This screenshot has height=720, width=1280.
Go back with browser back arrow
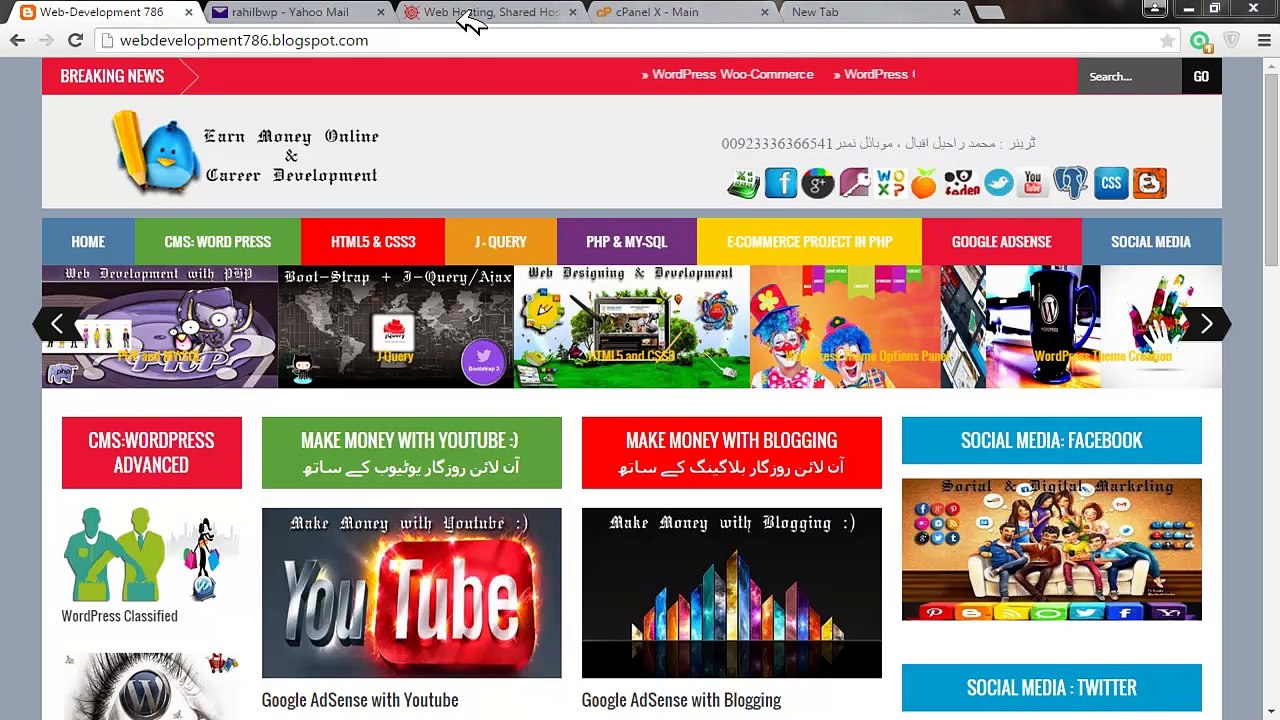[x=17, y=40]
